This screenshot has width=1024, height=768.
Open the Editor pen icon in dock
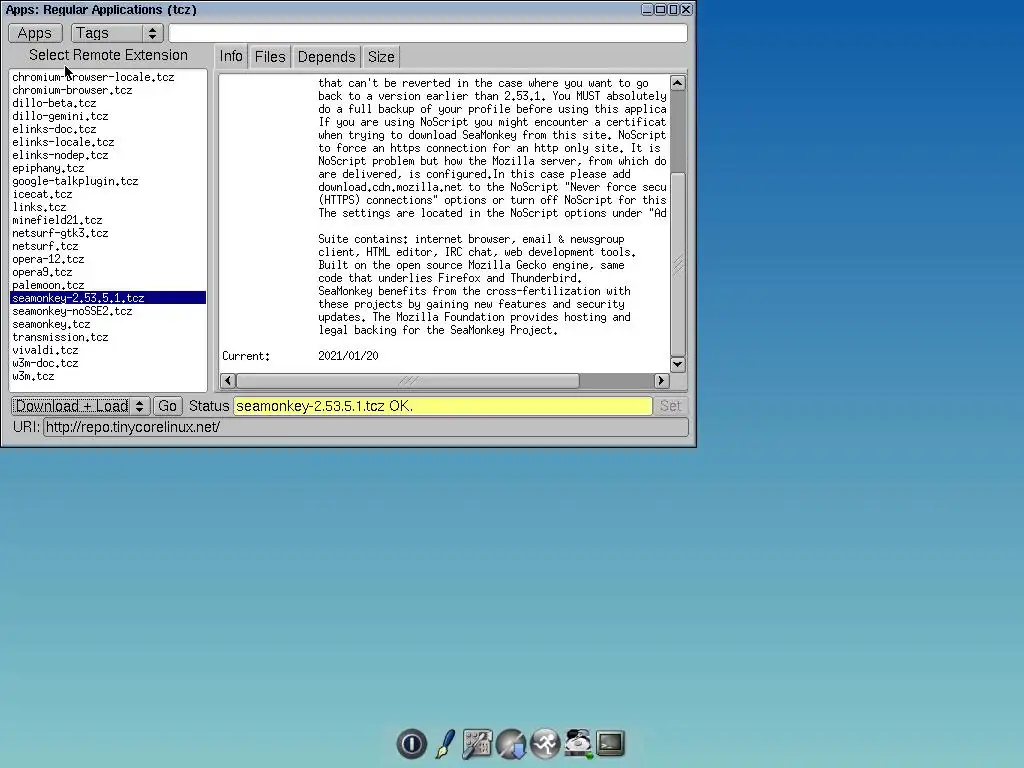(445, 743)
